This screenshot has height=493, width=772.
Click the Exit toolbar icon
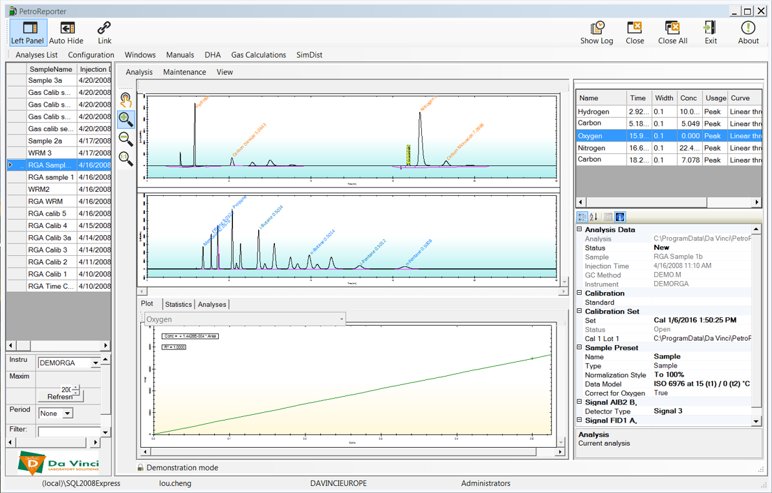tap(710, 33)
